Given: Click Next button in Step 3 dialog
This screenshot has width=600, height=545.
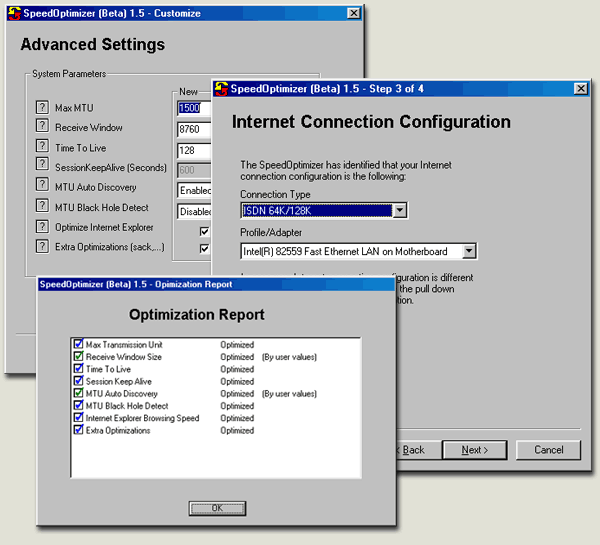Looking at the screenshot, I should point(474,450).
